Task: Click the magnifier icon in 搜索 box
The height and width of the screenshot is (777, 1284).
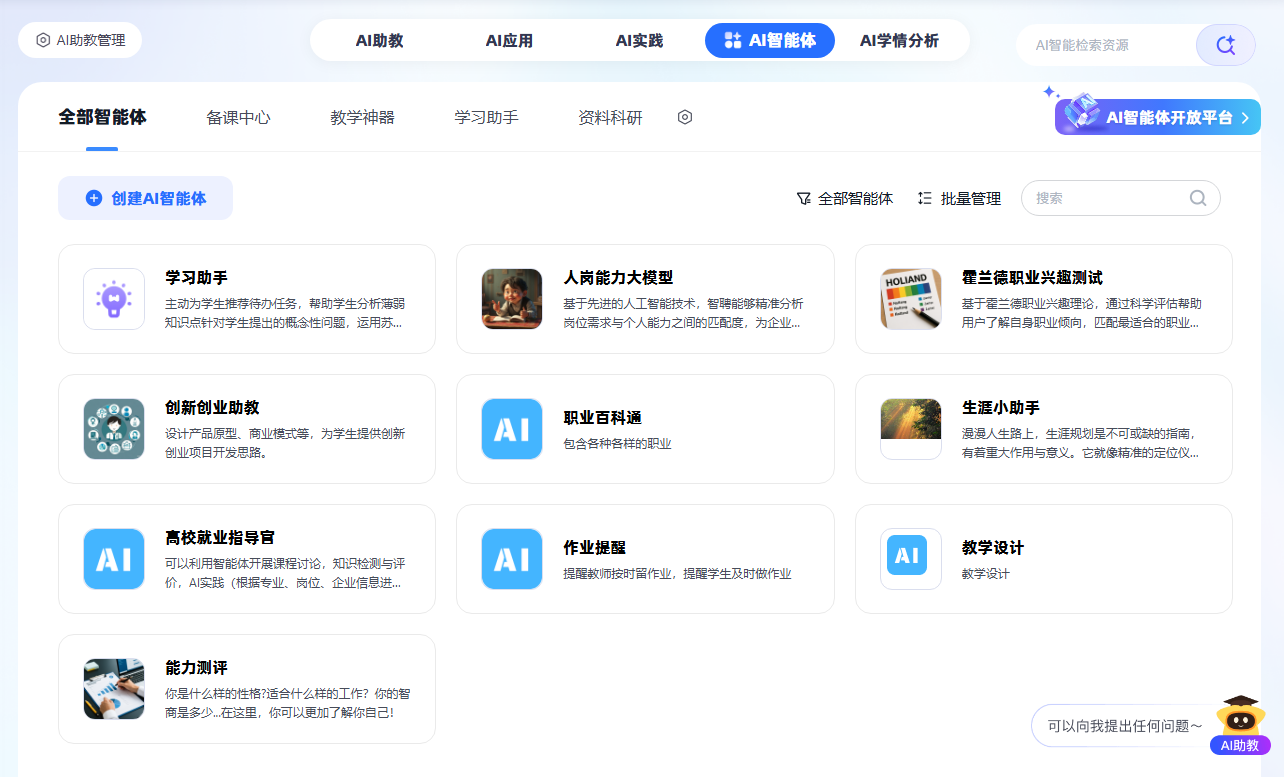Action: (1197, 198)
